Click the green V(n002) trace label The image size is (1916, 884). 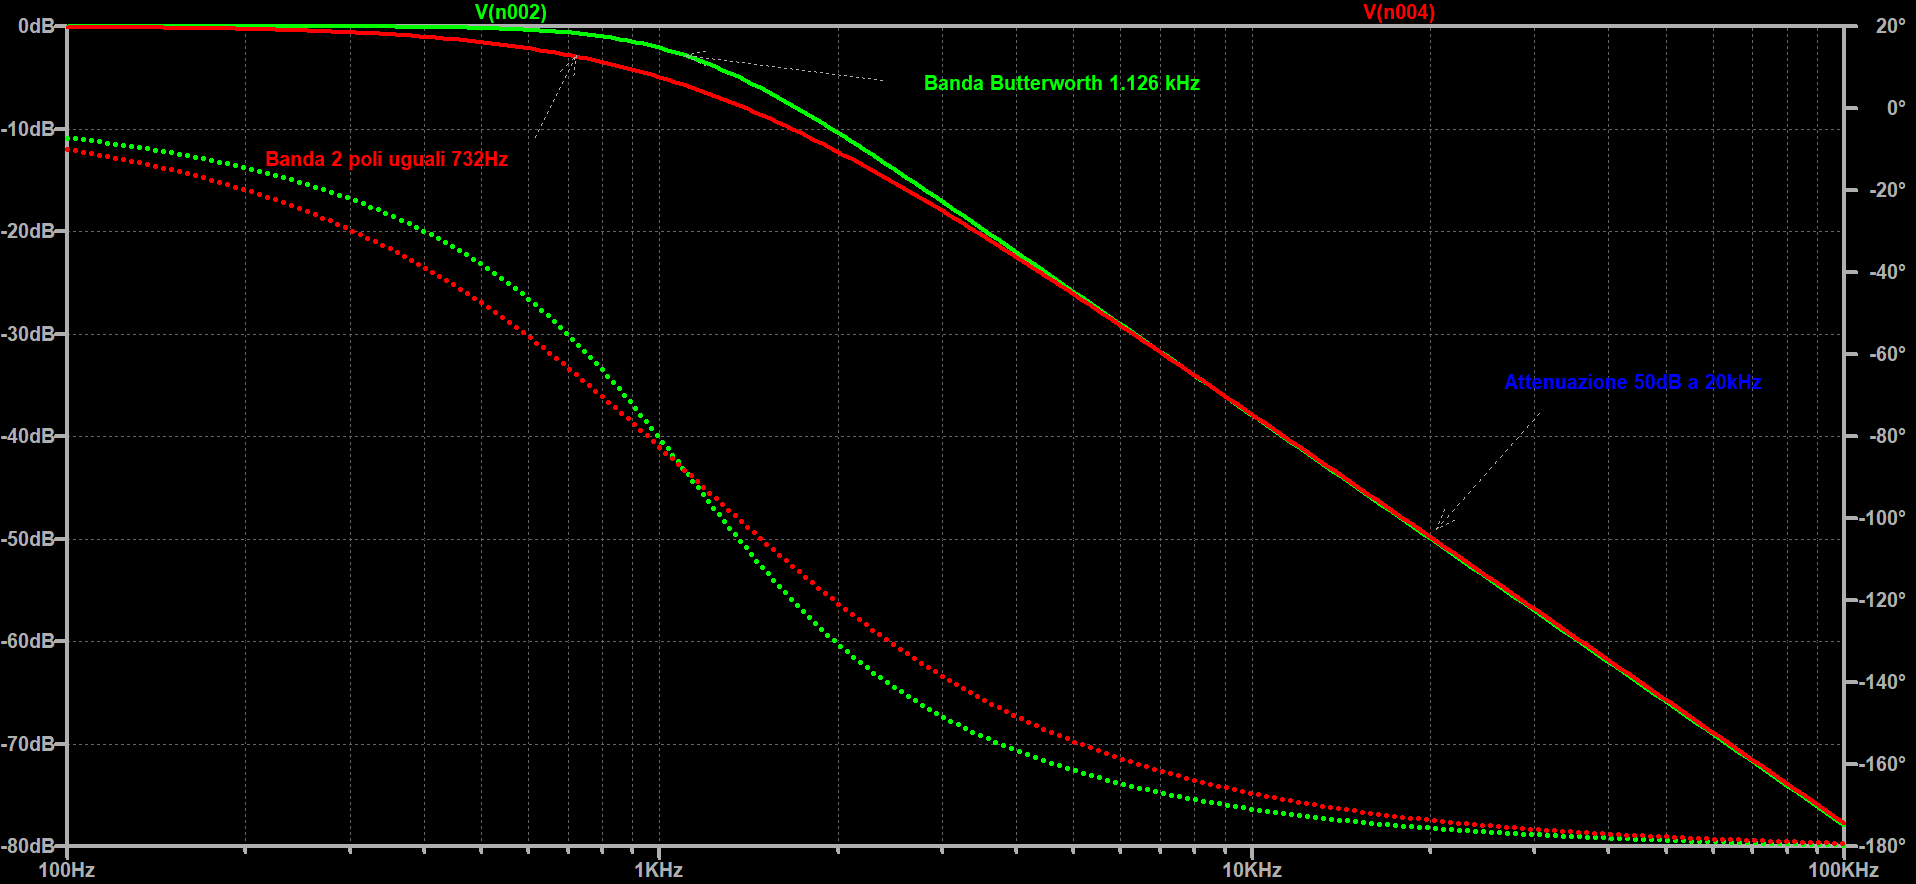510,12
